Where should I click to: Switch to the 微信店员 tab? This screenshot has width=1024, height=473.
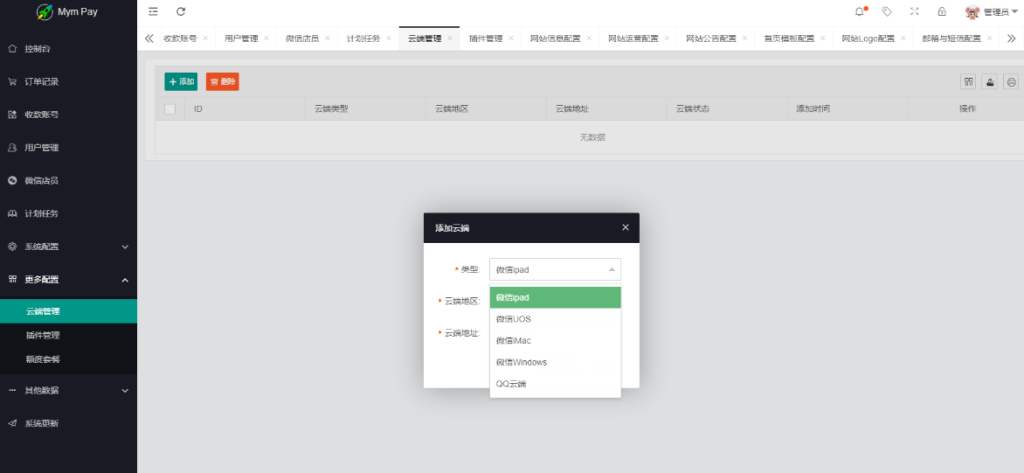point(302,39)
